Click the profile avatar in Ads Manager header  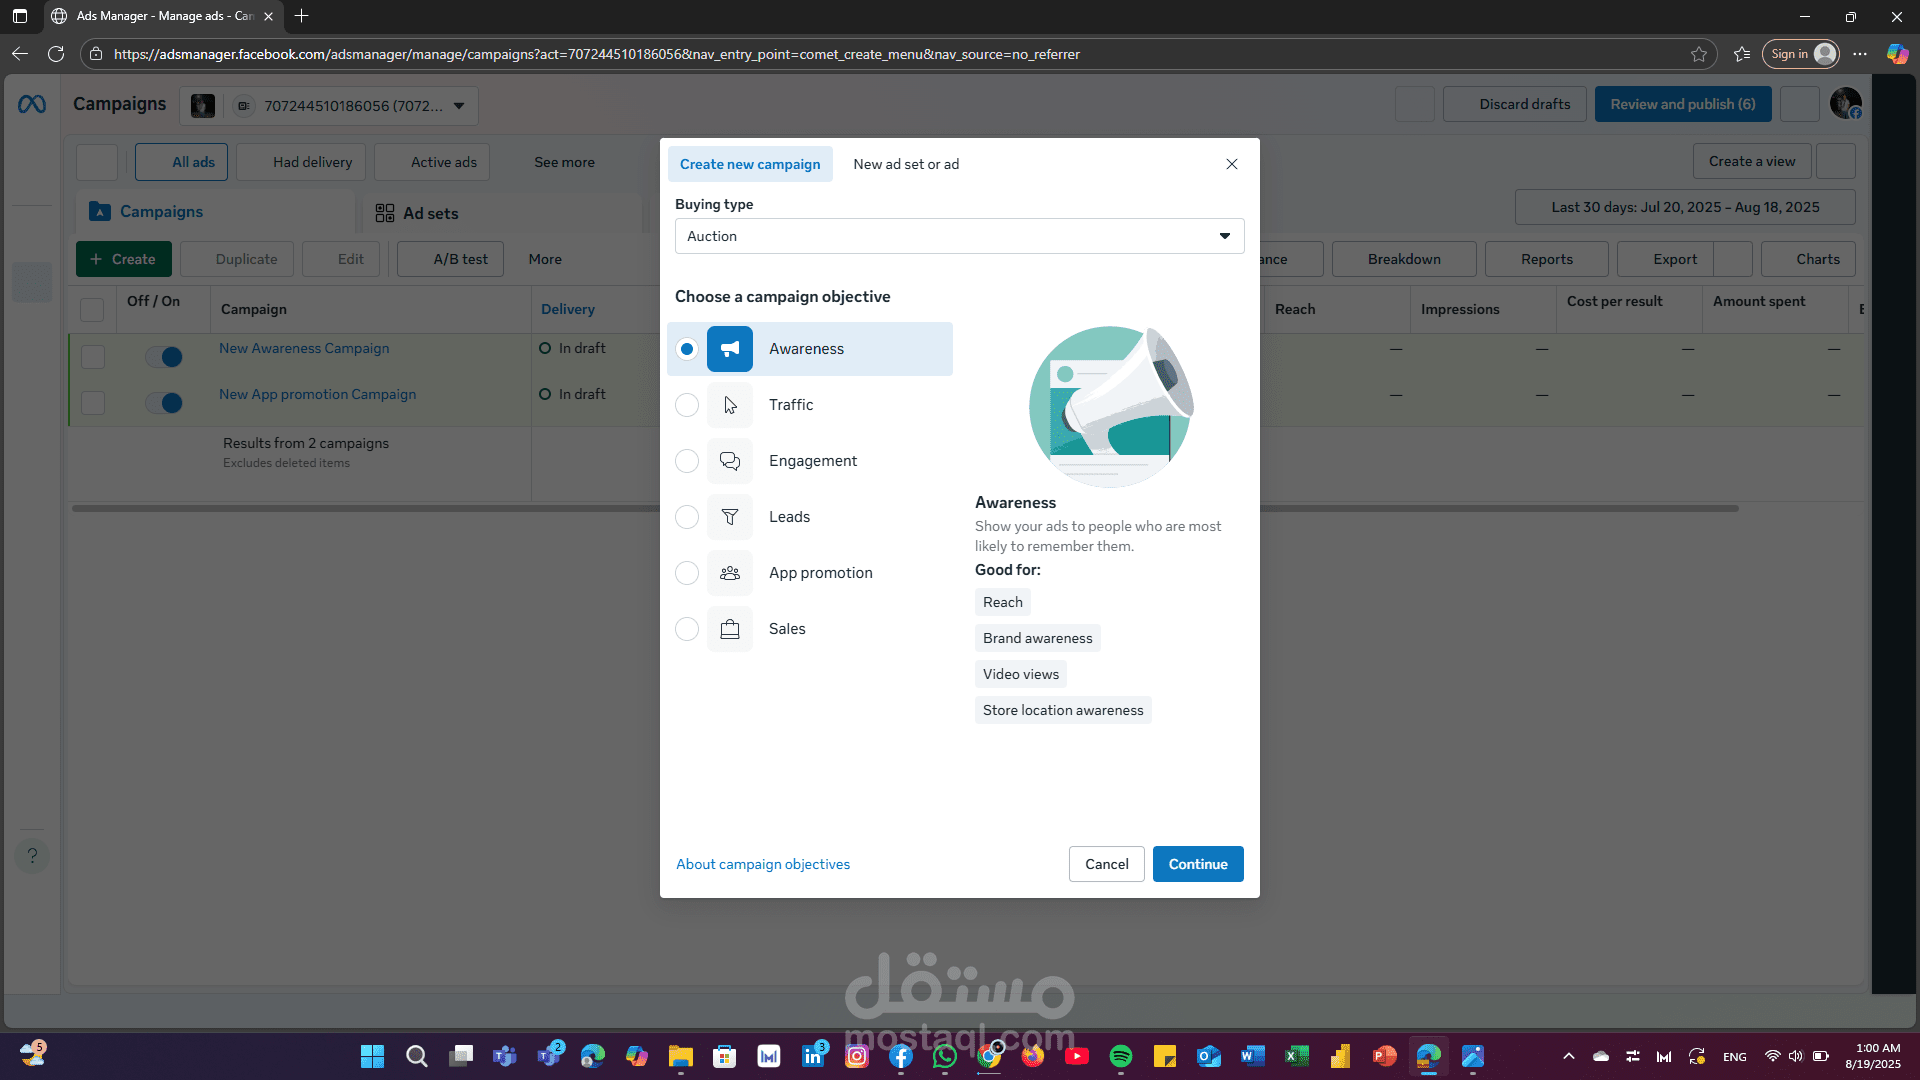1845,103
